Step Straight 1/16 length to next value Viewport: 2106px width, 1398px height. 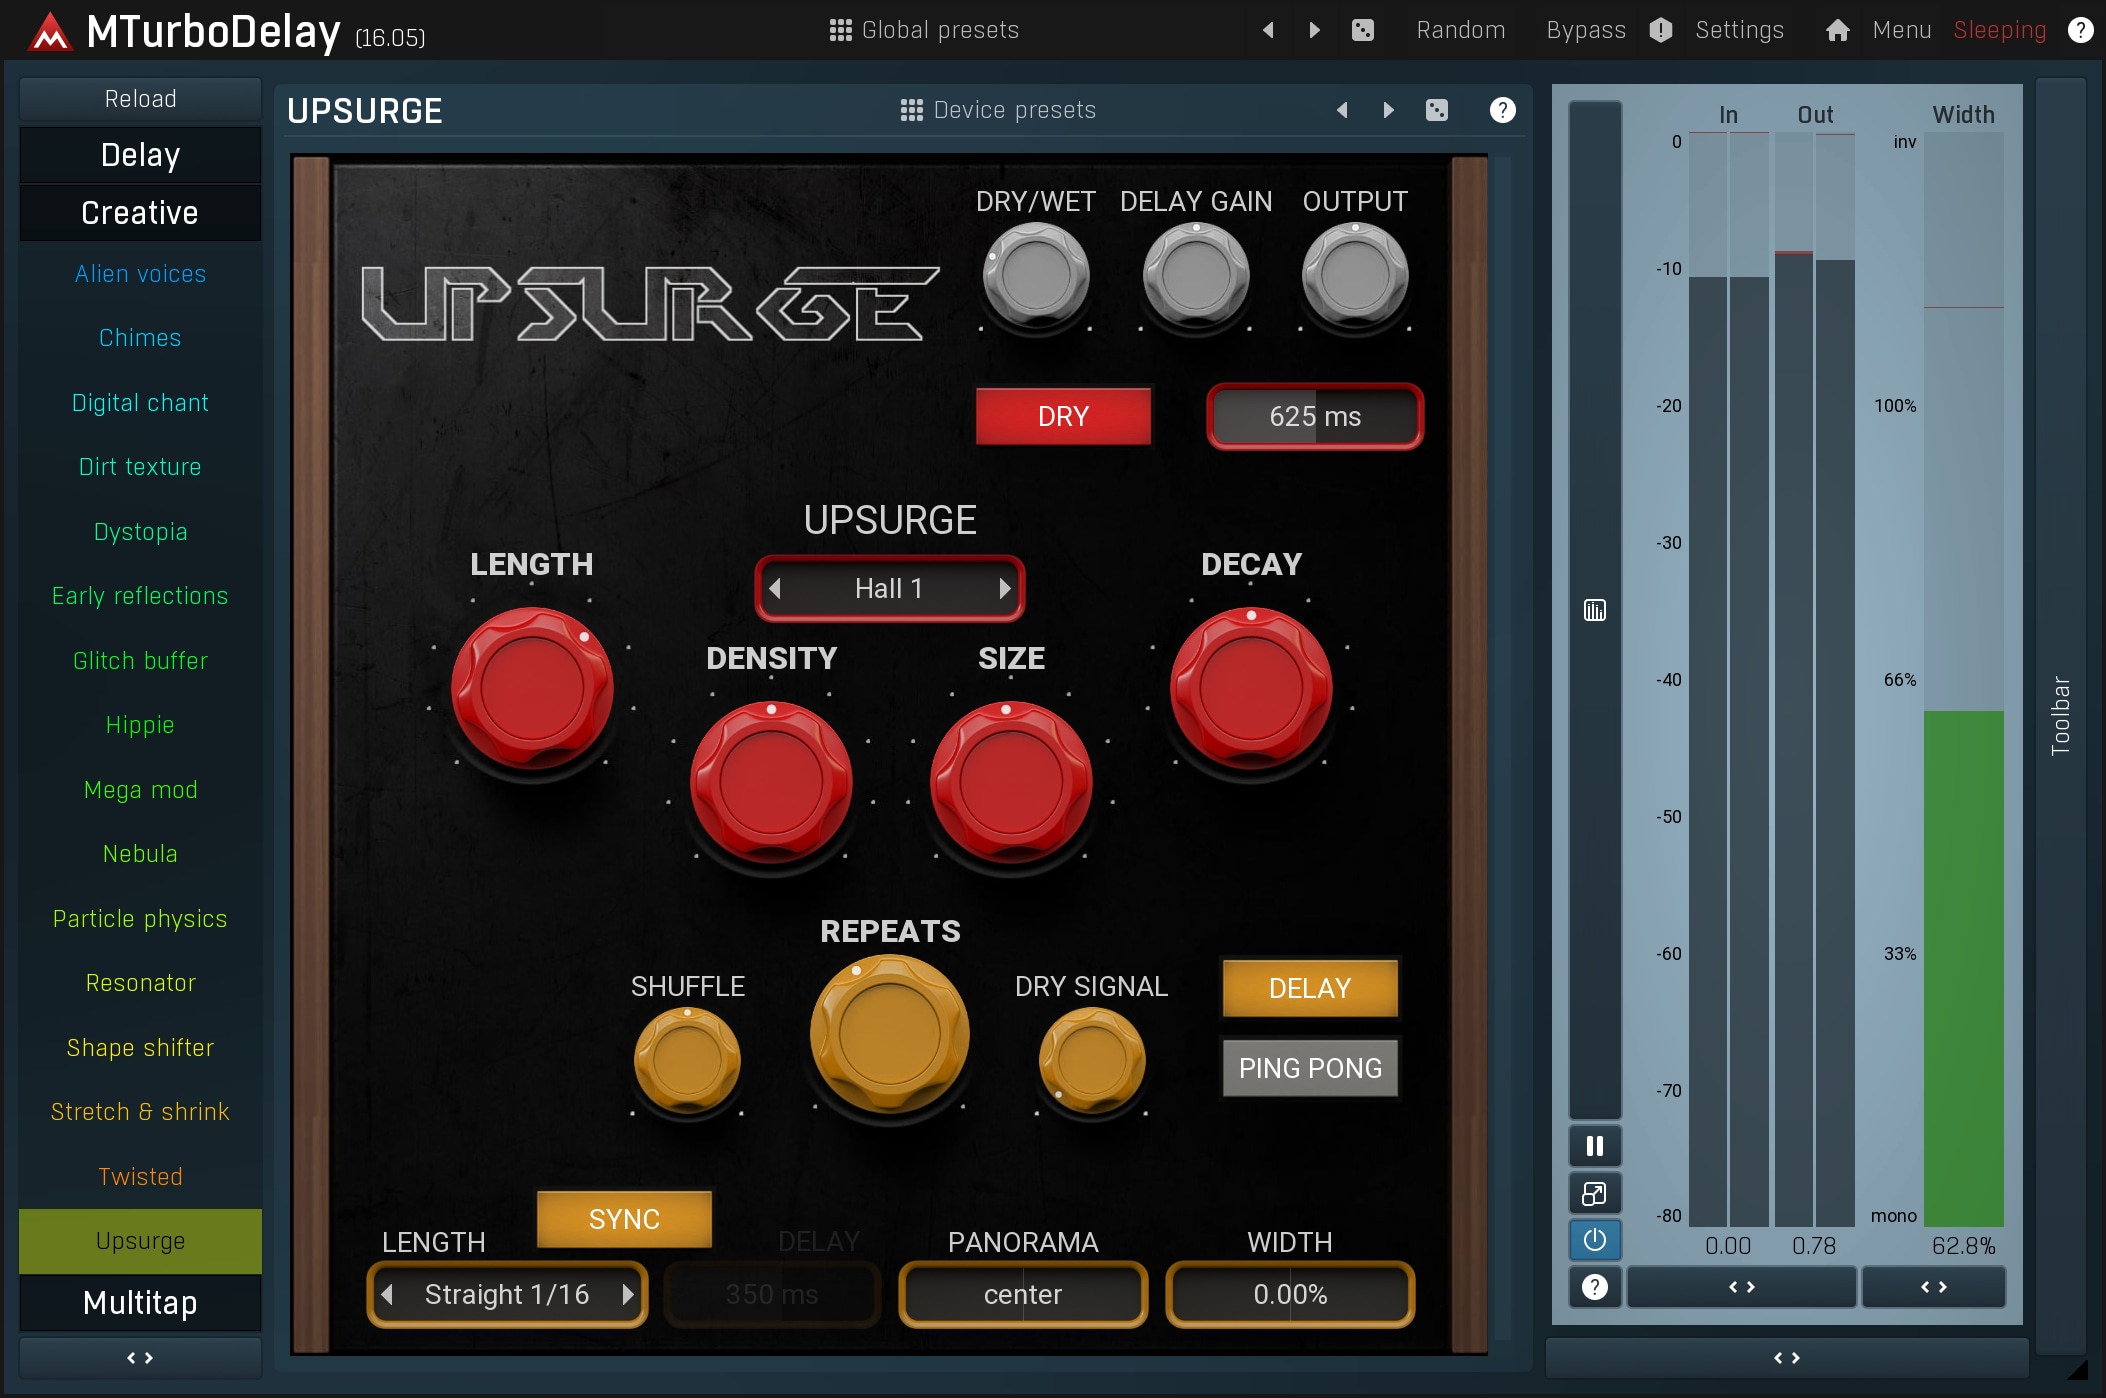click(627, 1295)
